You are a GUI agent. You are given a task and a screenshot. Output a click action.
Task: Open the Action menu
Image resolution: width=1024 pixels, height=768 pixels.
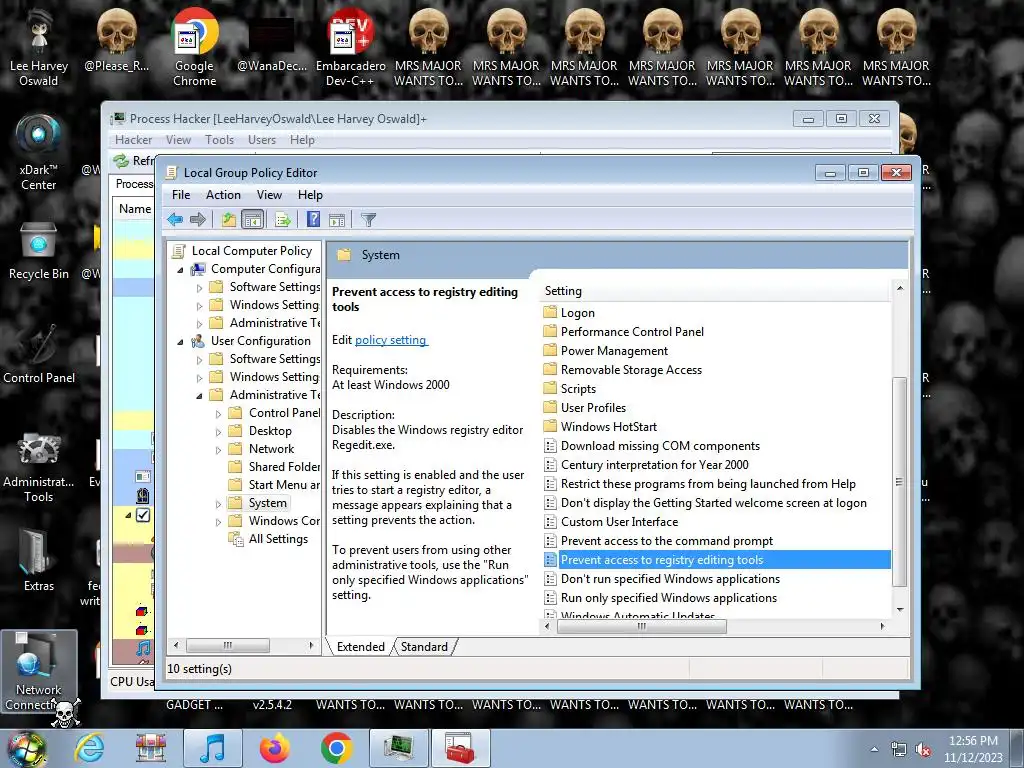click(x=223, y=195)
